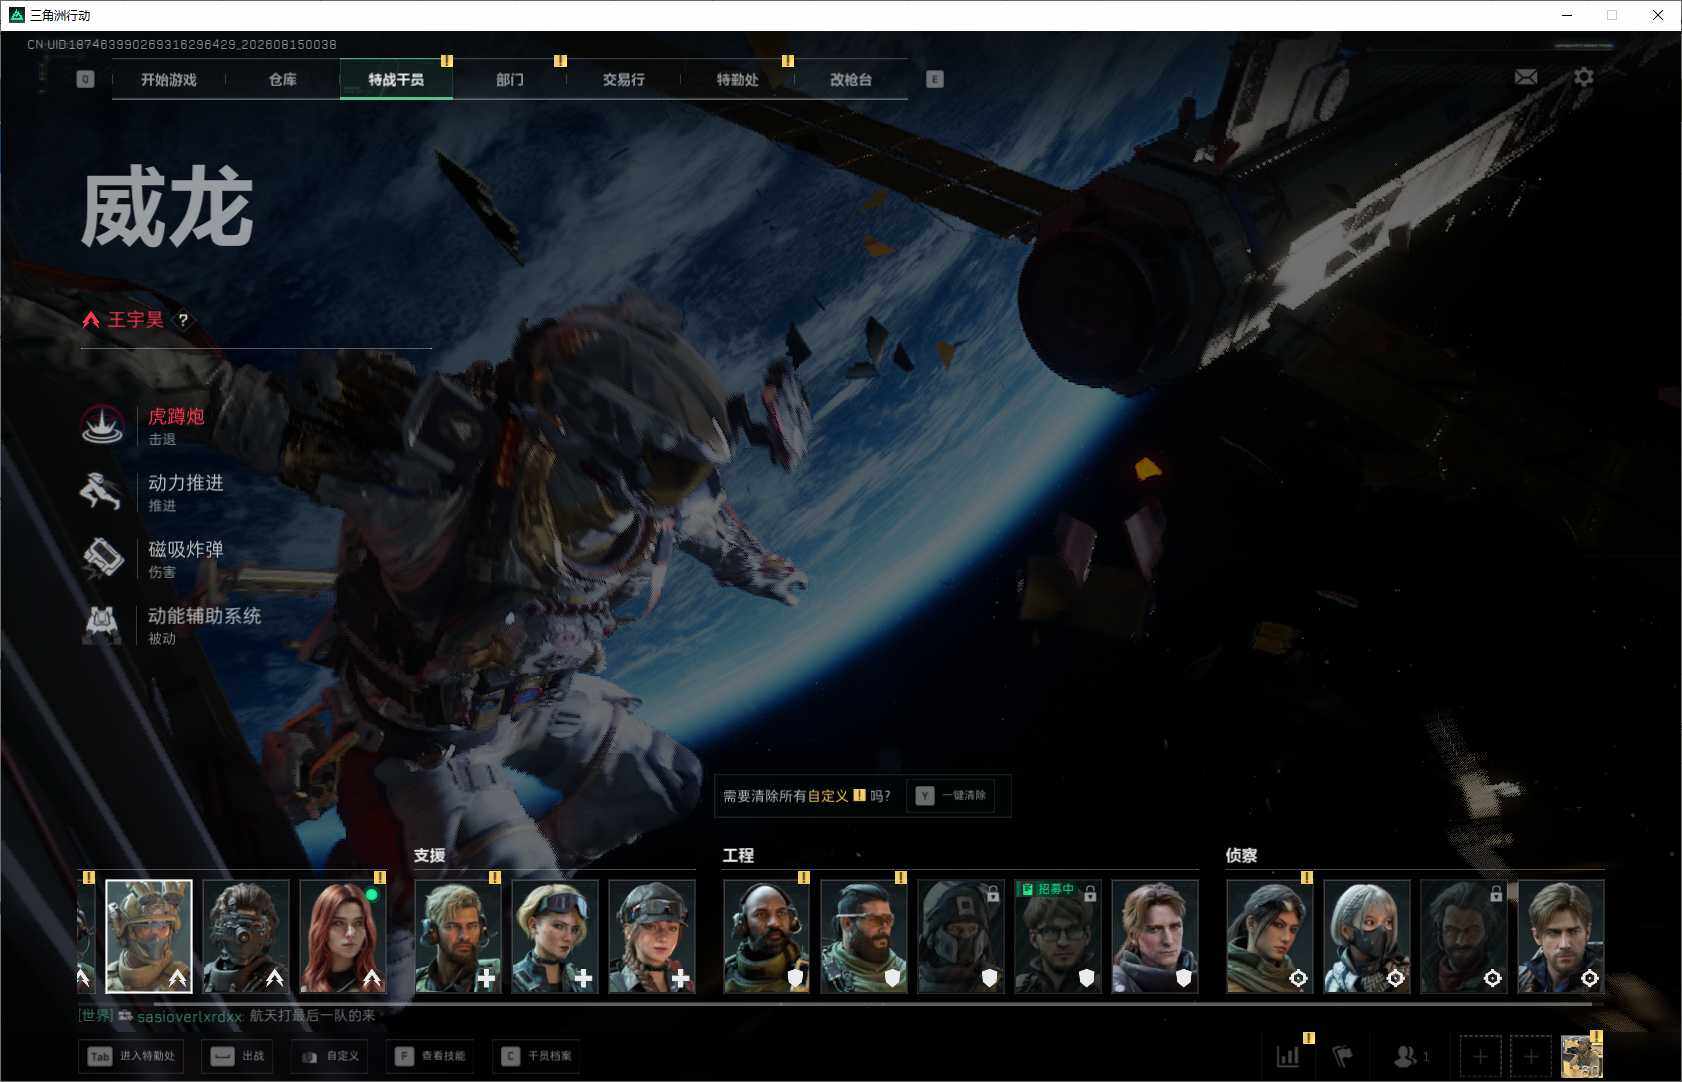Click the Q key hint left of tabs
Screen dimensions: 1682x1082
86,79
